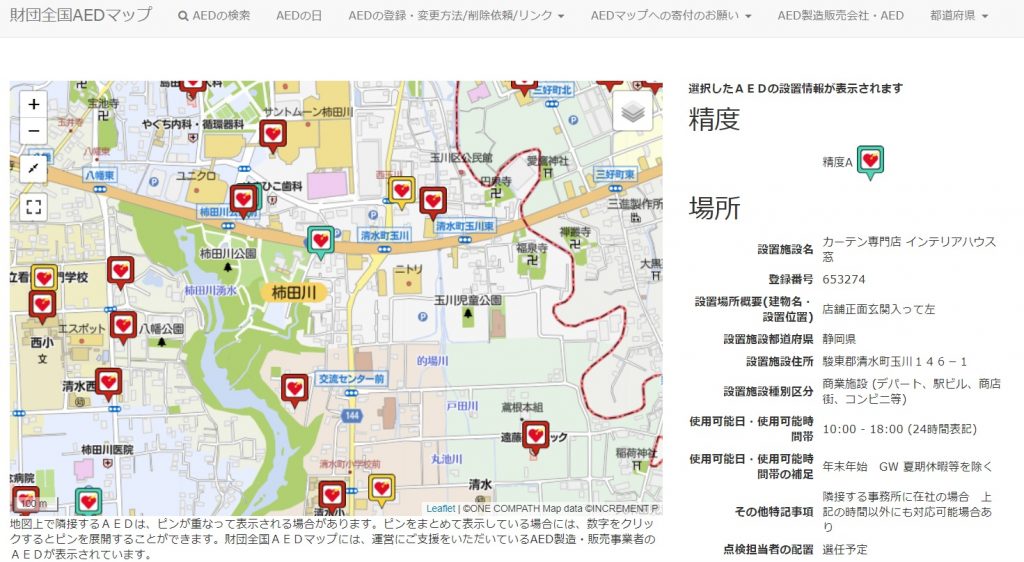Click the 精度A green marker icon
This screenshot has width=1024, height=562.
(x=870, y=161)
